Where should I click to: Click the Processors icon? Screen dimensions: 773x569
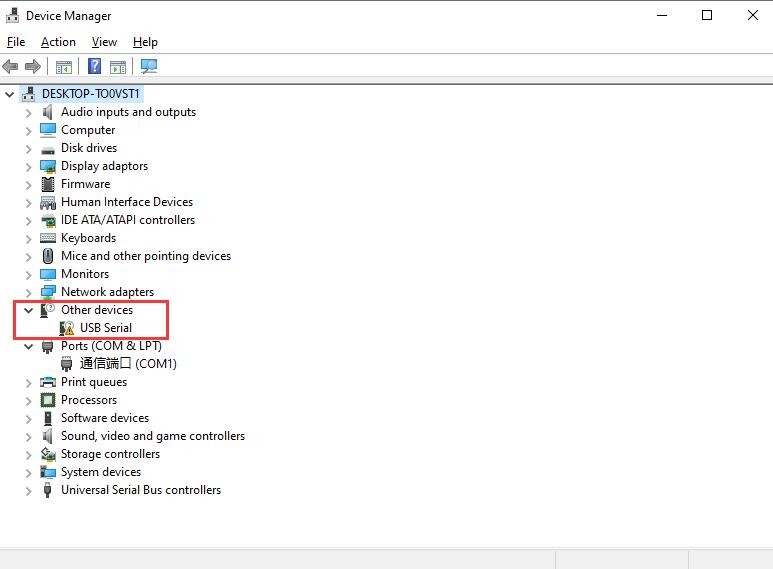coord(48,400)
